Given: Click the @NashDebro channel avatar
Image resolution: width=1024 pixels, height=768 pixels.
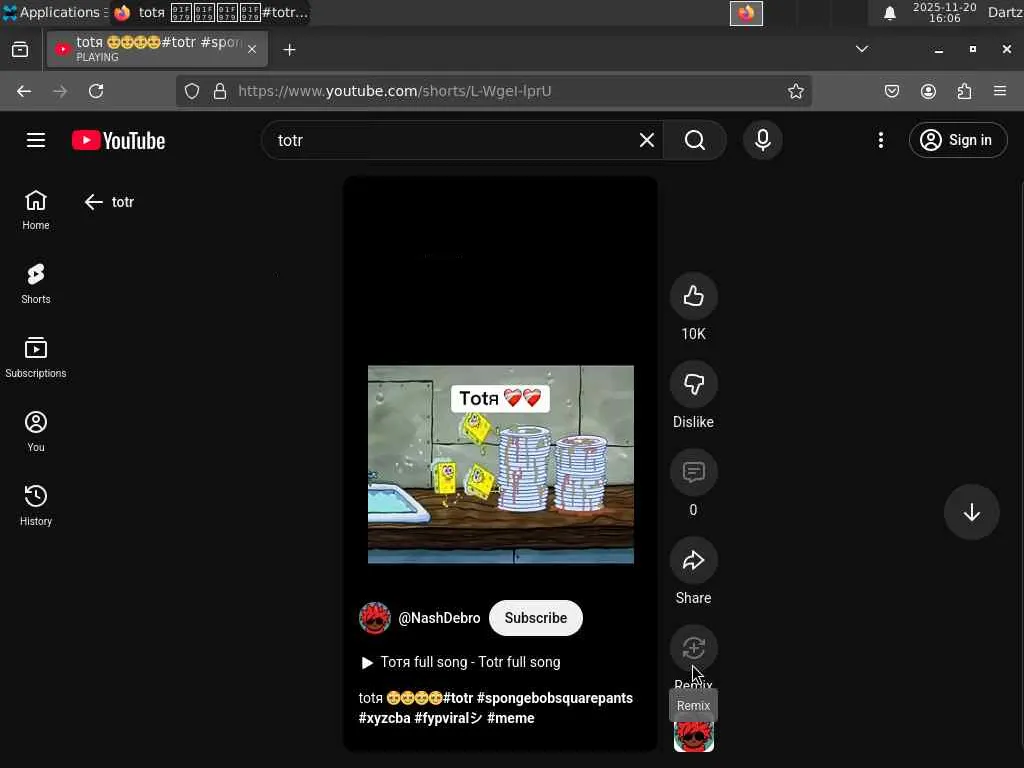Looking at the screenshot, I should coord(375,618).
